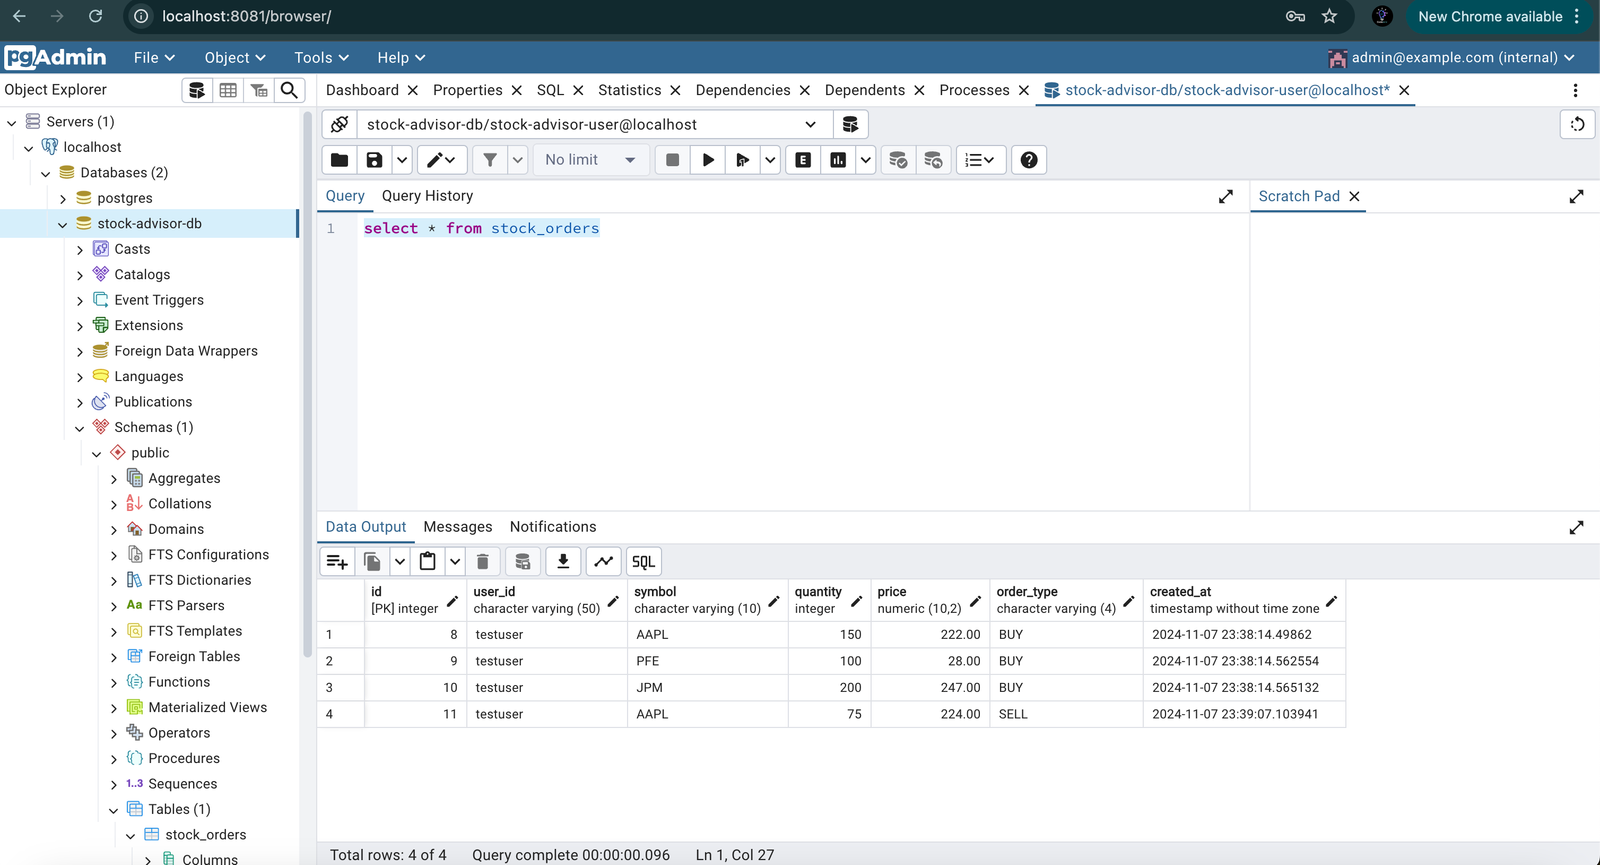1600x865 pixels.
Task: Select the stock_orders table in the tree
Action: click(205, 835)
